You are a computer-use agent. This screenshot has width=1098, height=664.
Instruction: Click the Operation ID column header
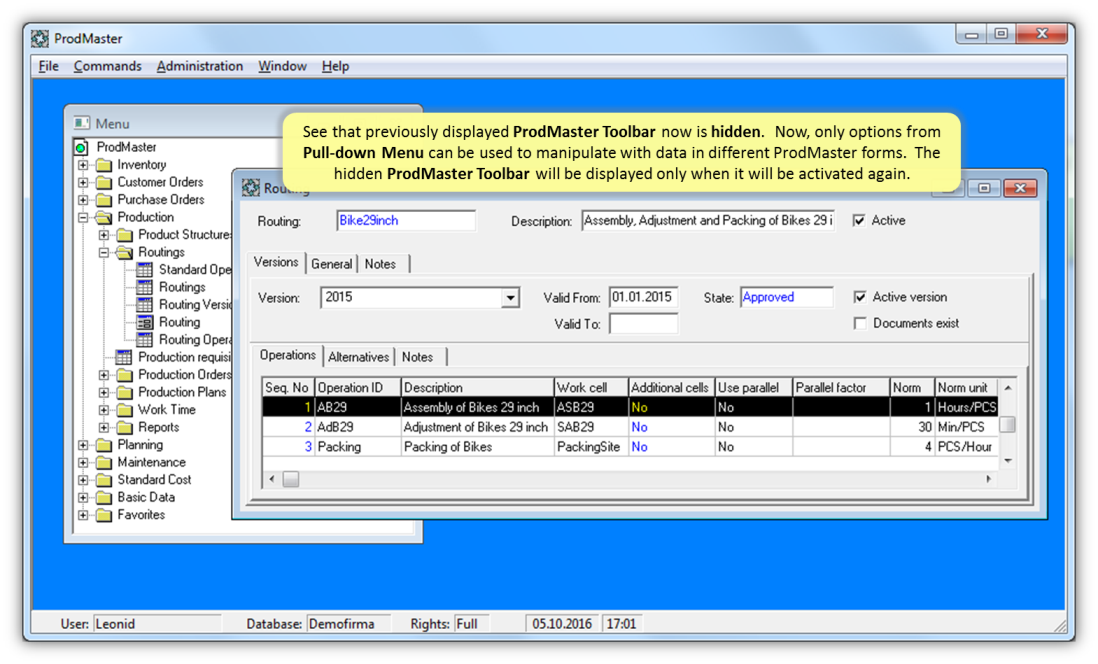click(x=356, y=387)
